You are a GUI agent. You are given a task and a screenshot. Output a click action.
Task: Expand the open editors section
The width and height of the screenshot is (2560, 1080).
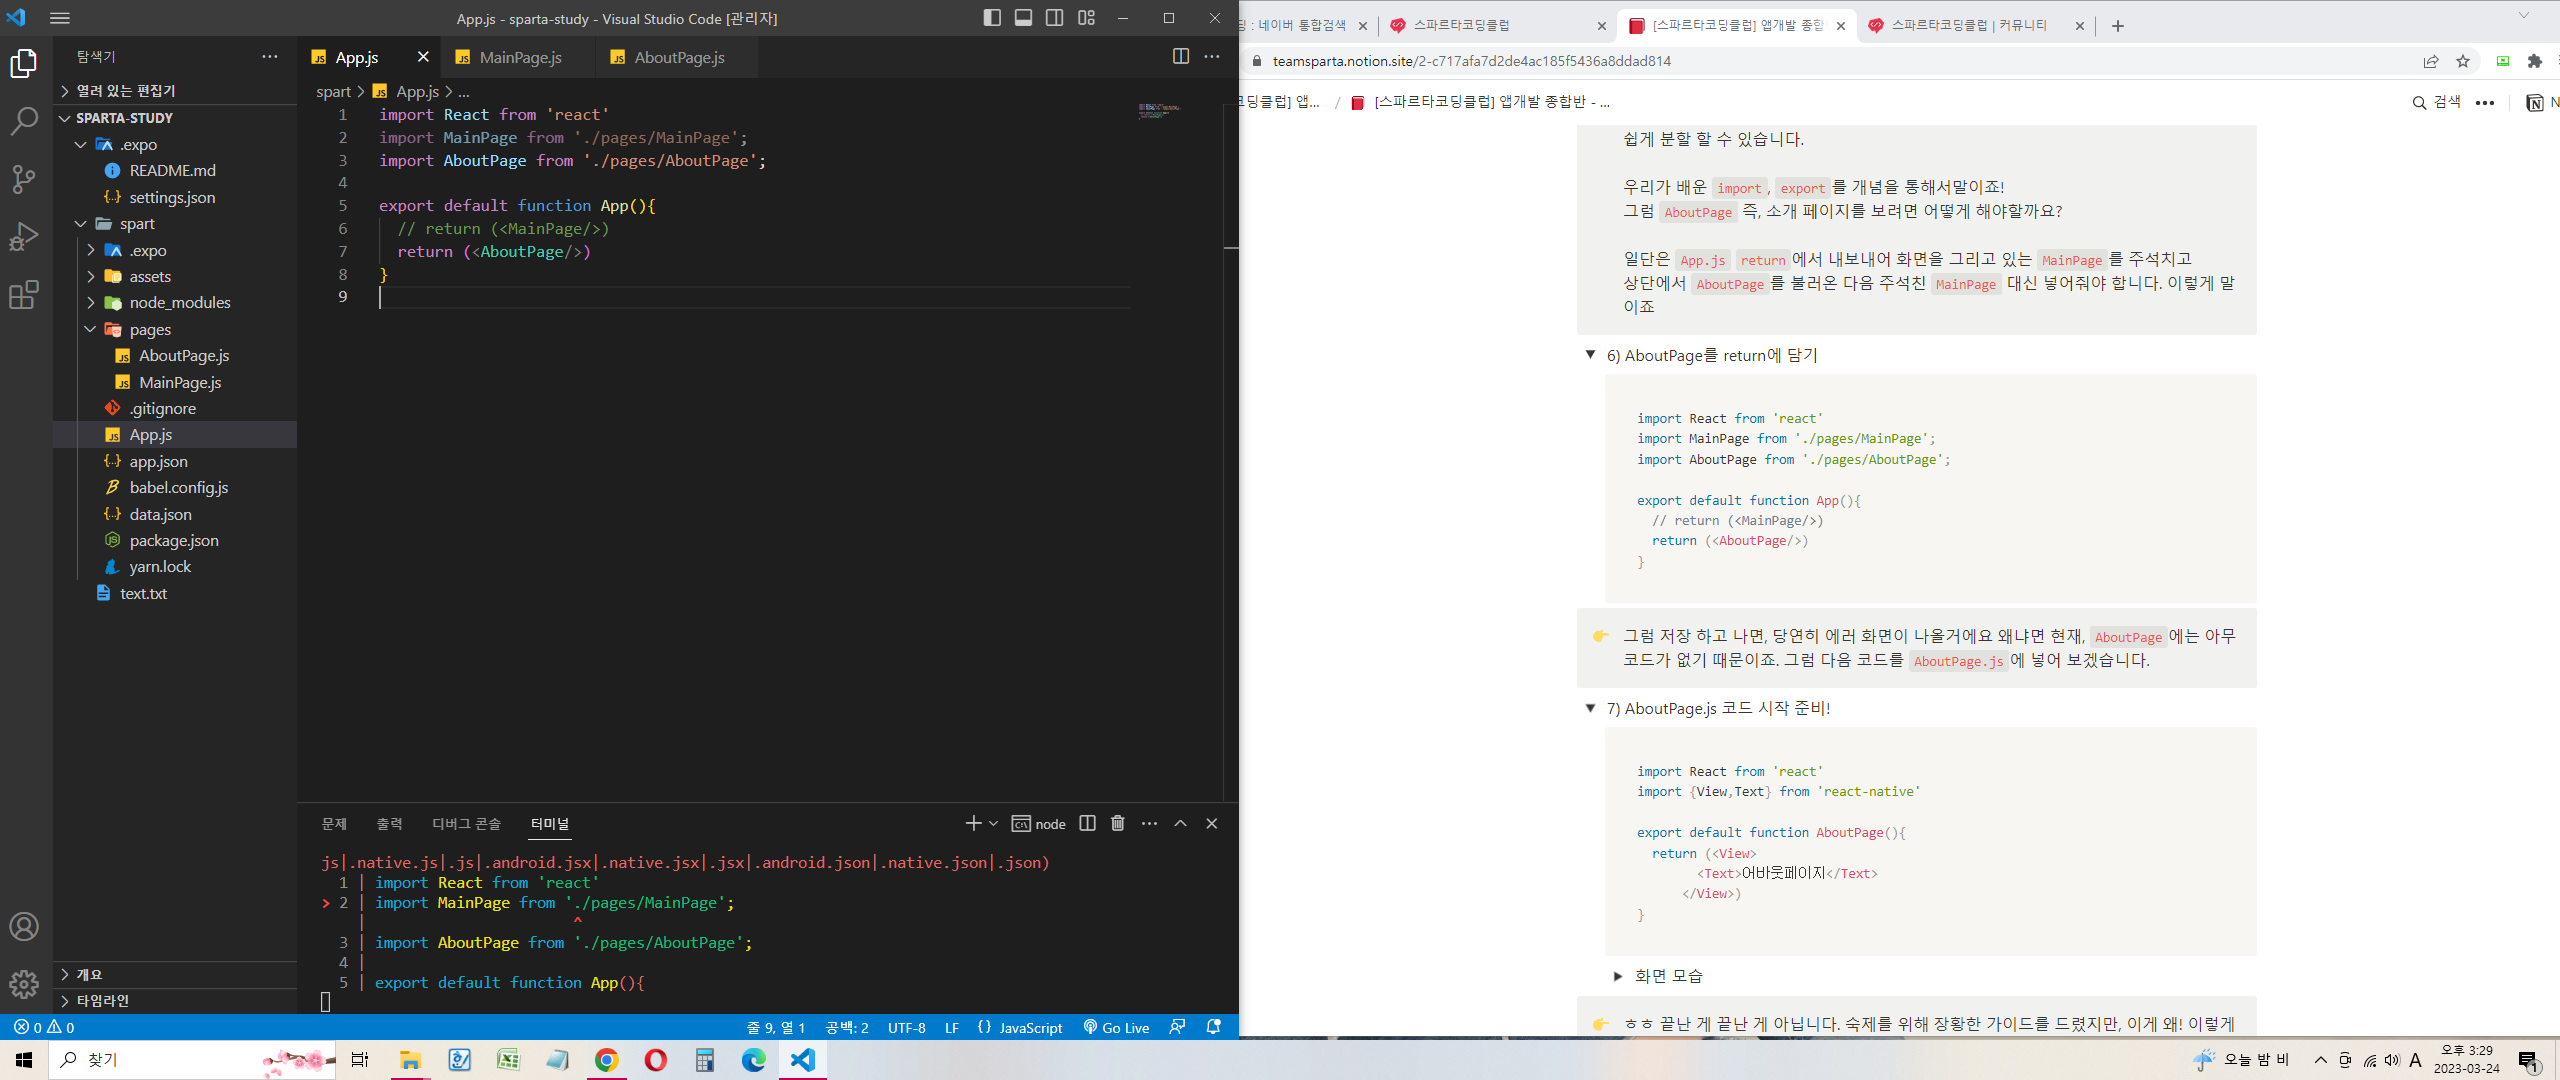pyautogui.click(x=175, y=91)
